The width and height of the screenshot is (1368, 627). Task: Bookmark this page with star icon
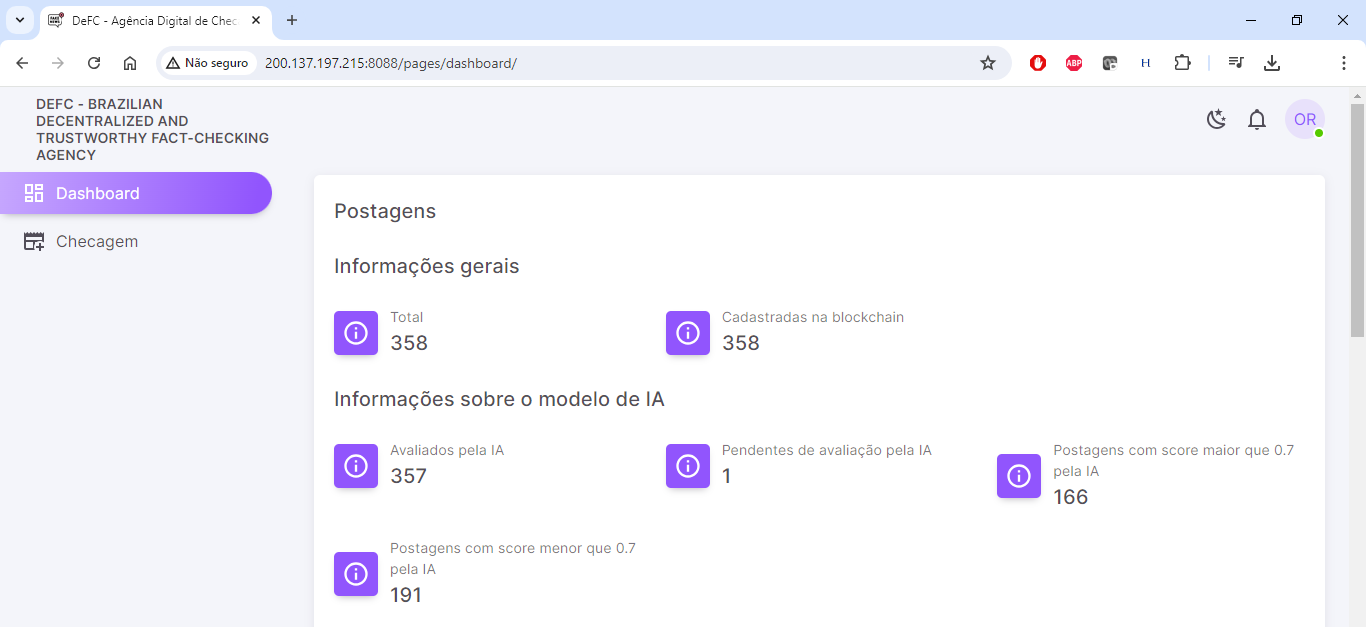[x=988, y=63]
